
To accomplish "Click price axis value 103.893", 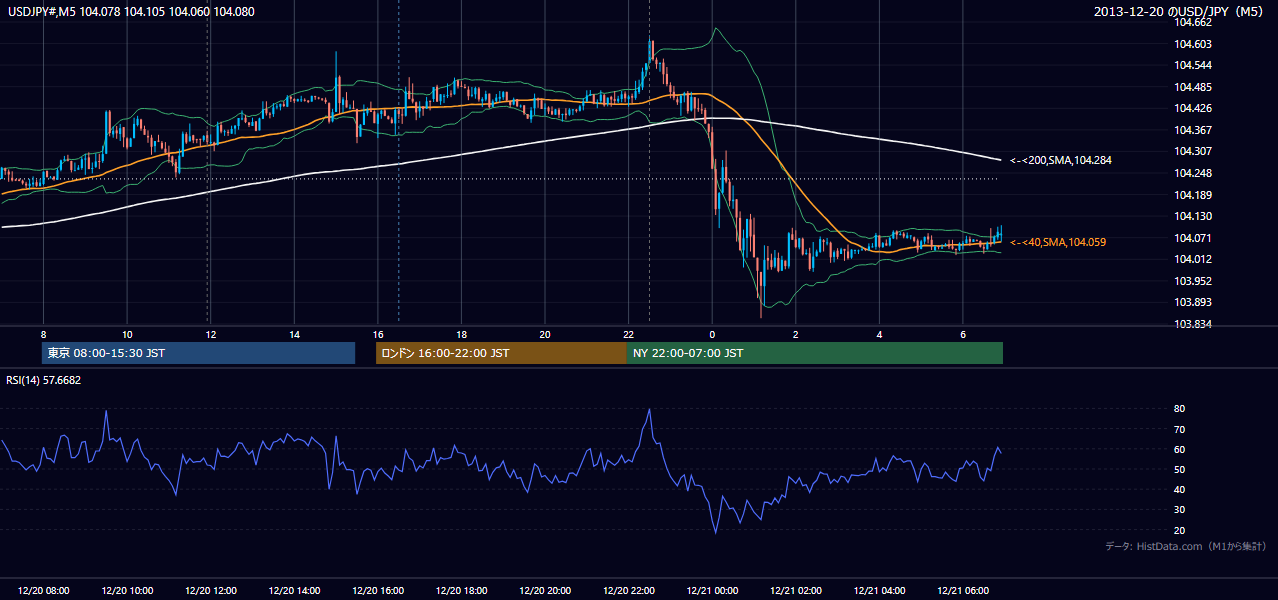I will (x=1194, y=303).
